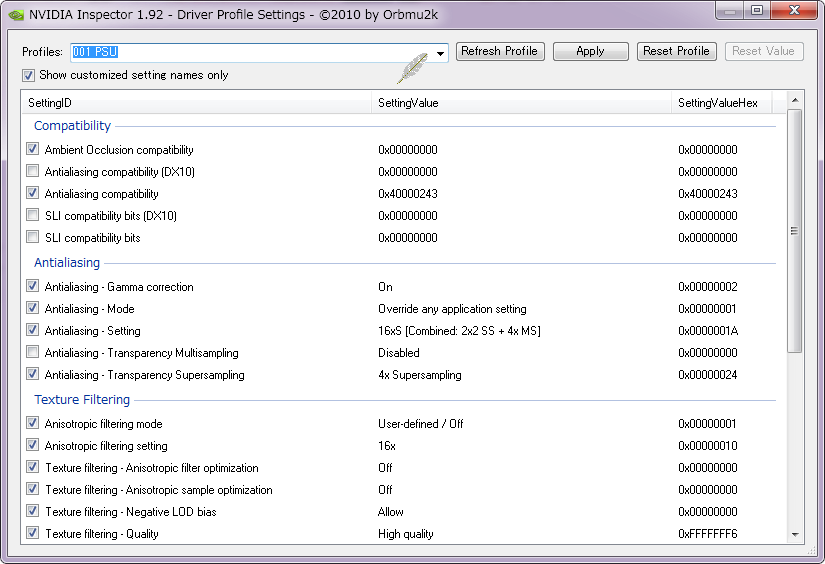This screenshot has width=825, height=564.
Task: Click the Refresh Profile button
Action: [500, 52]
